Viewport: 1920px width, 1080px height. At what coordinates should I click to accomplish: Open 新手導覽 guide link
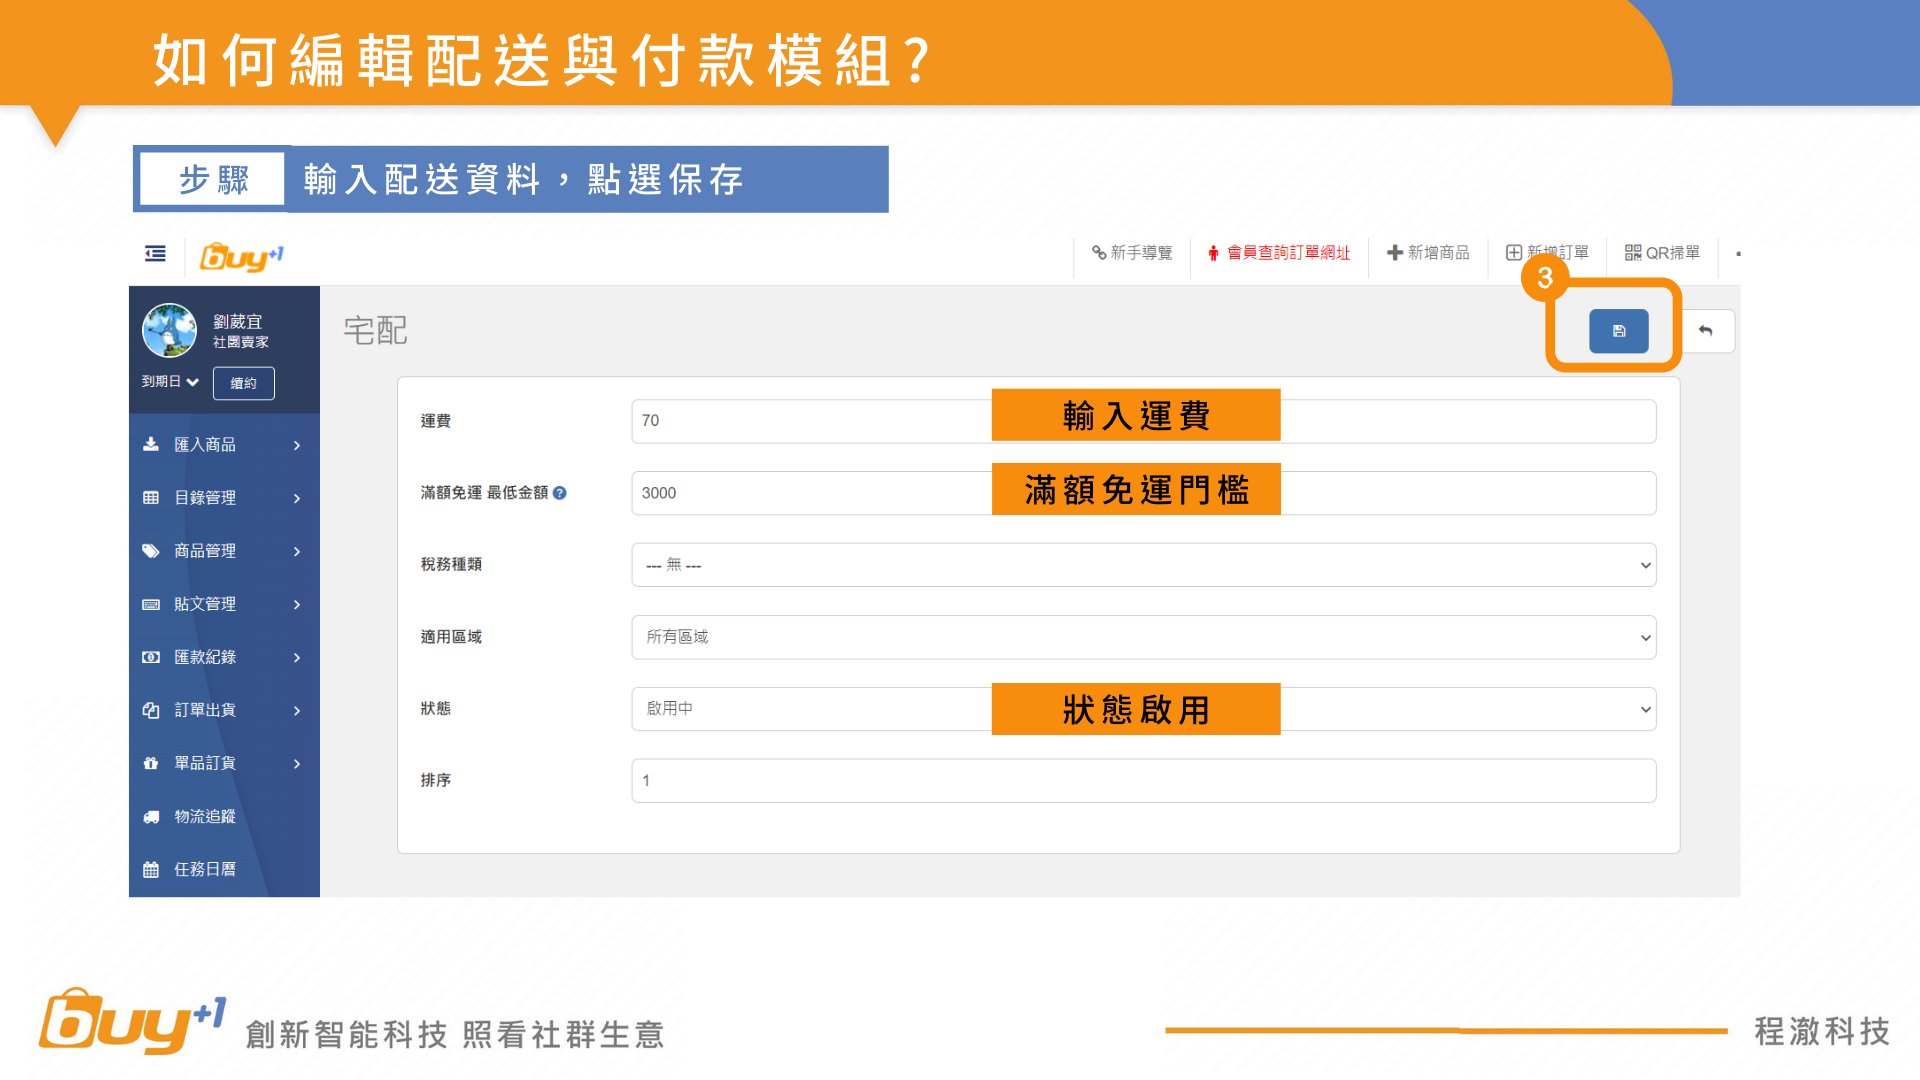(x=1132, y=253)
